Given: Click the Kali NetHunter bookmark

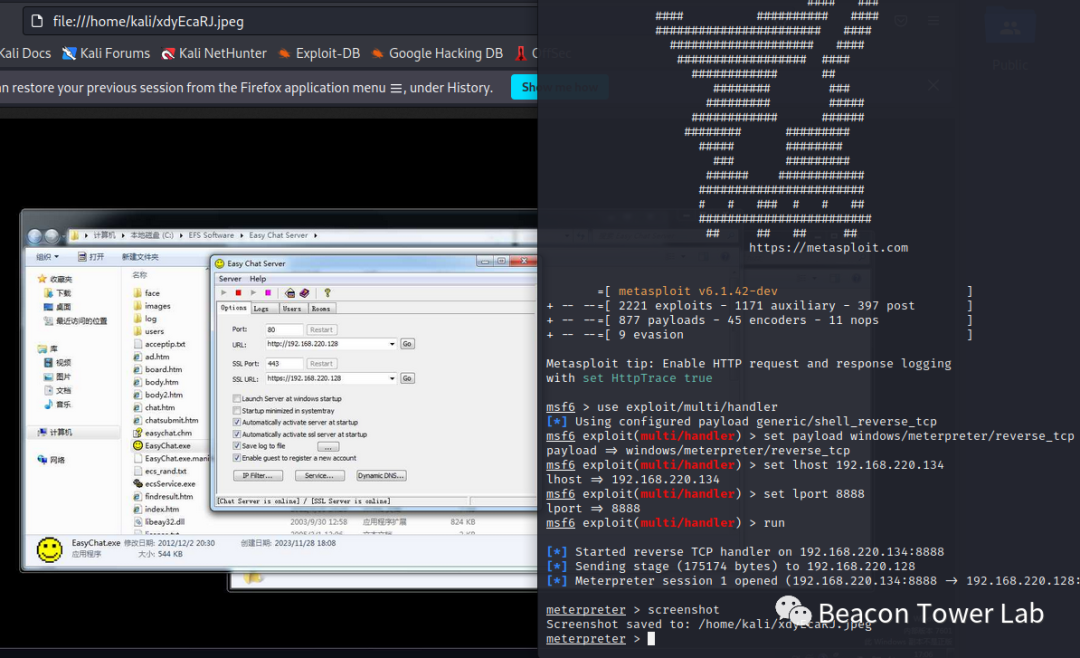Looking at the screenshot, I should tap(214, 53).
